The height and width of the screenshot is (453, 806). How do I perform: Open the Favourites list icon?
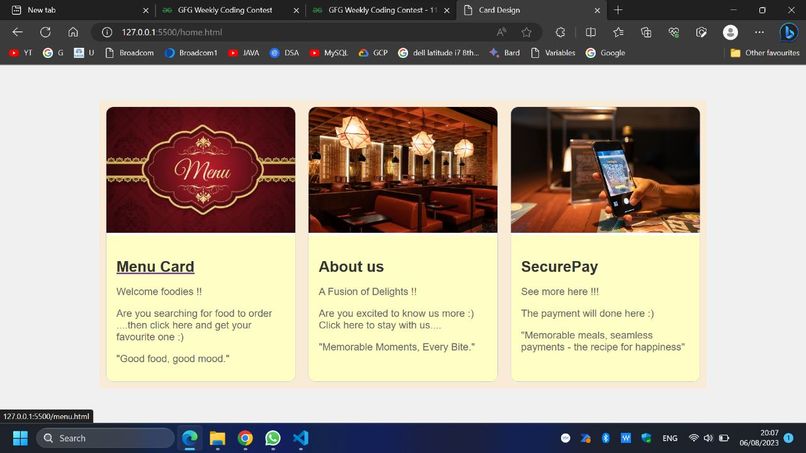pyautogui.click(x=618, y=32)
